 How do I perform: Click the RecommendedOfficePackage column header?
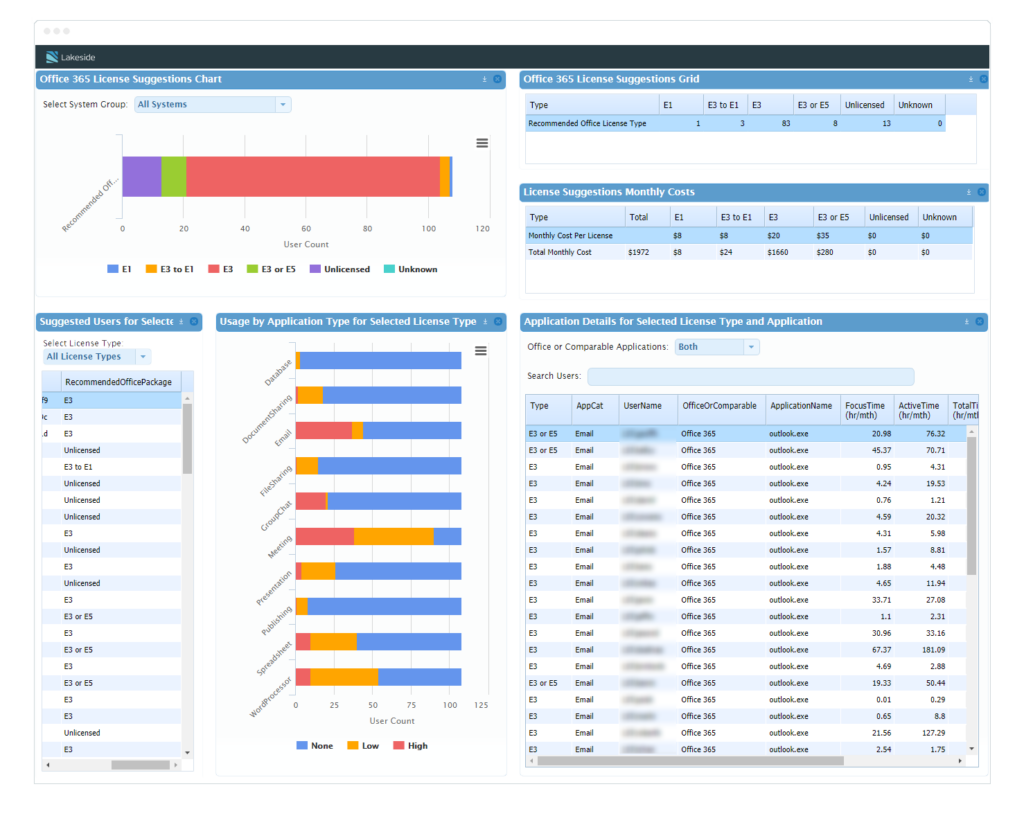(118, 382)
